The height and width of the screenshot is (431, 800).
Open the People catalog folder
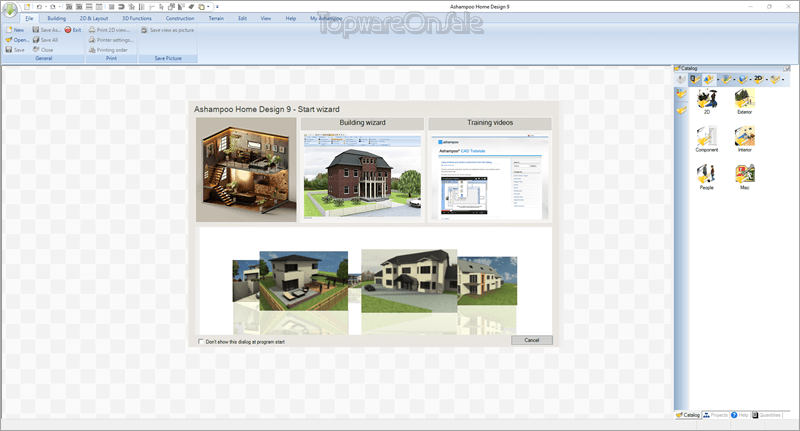(707, 177)
